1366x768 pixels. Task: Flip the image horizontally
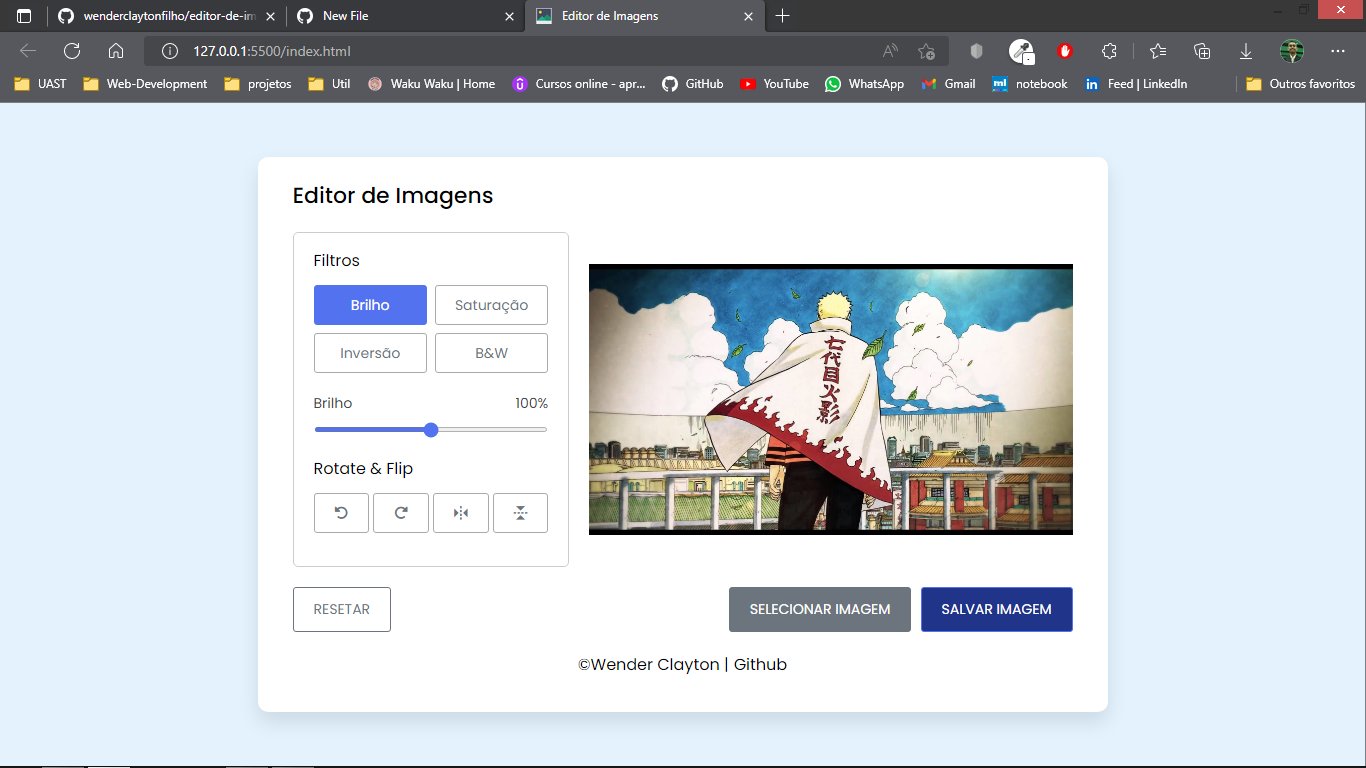tap(460, 512)
